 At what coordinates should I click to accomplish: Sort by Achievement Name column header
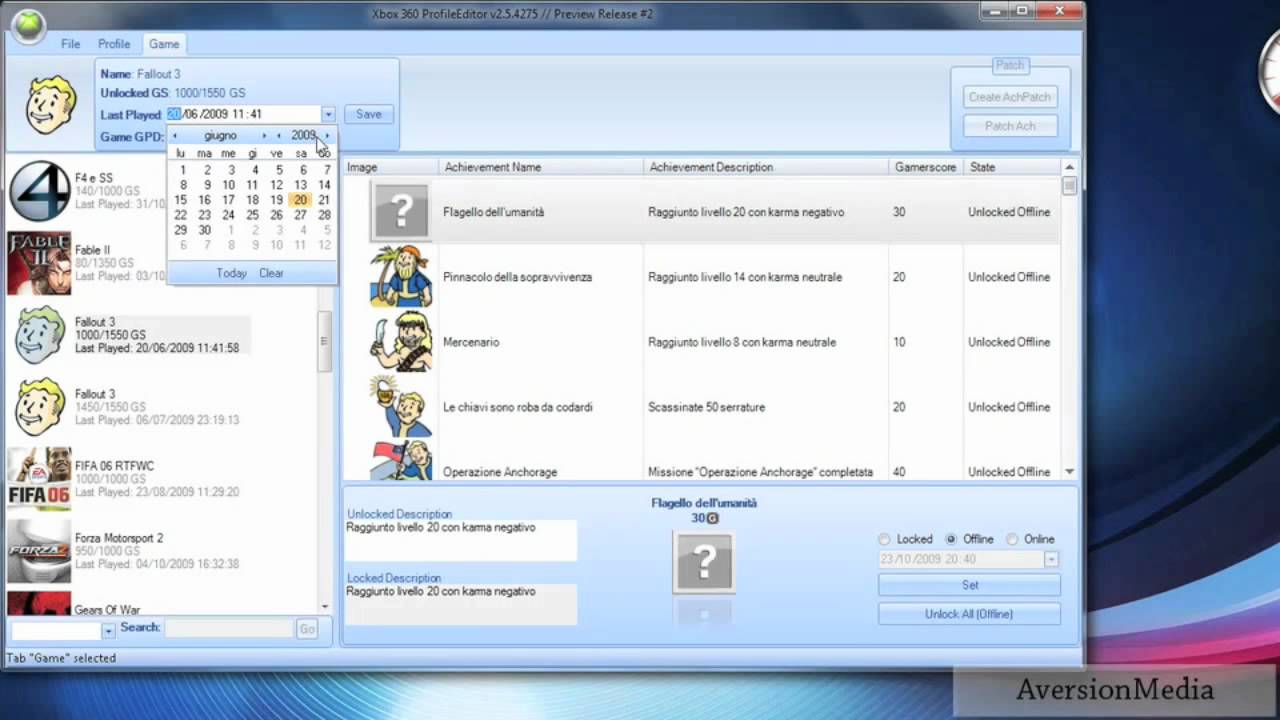[541, 167]
